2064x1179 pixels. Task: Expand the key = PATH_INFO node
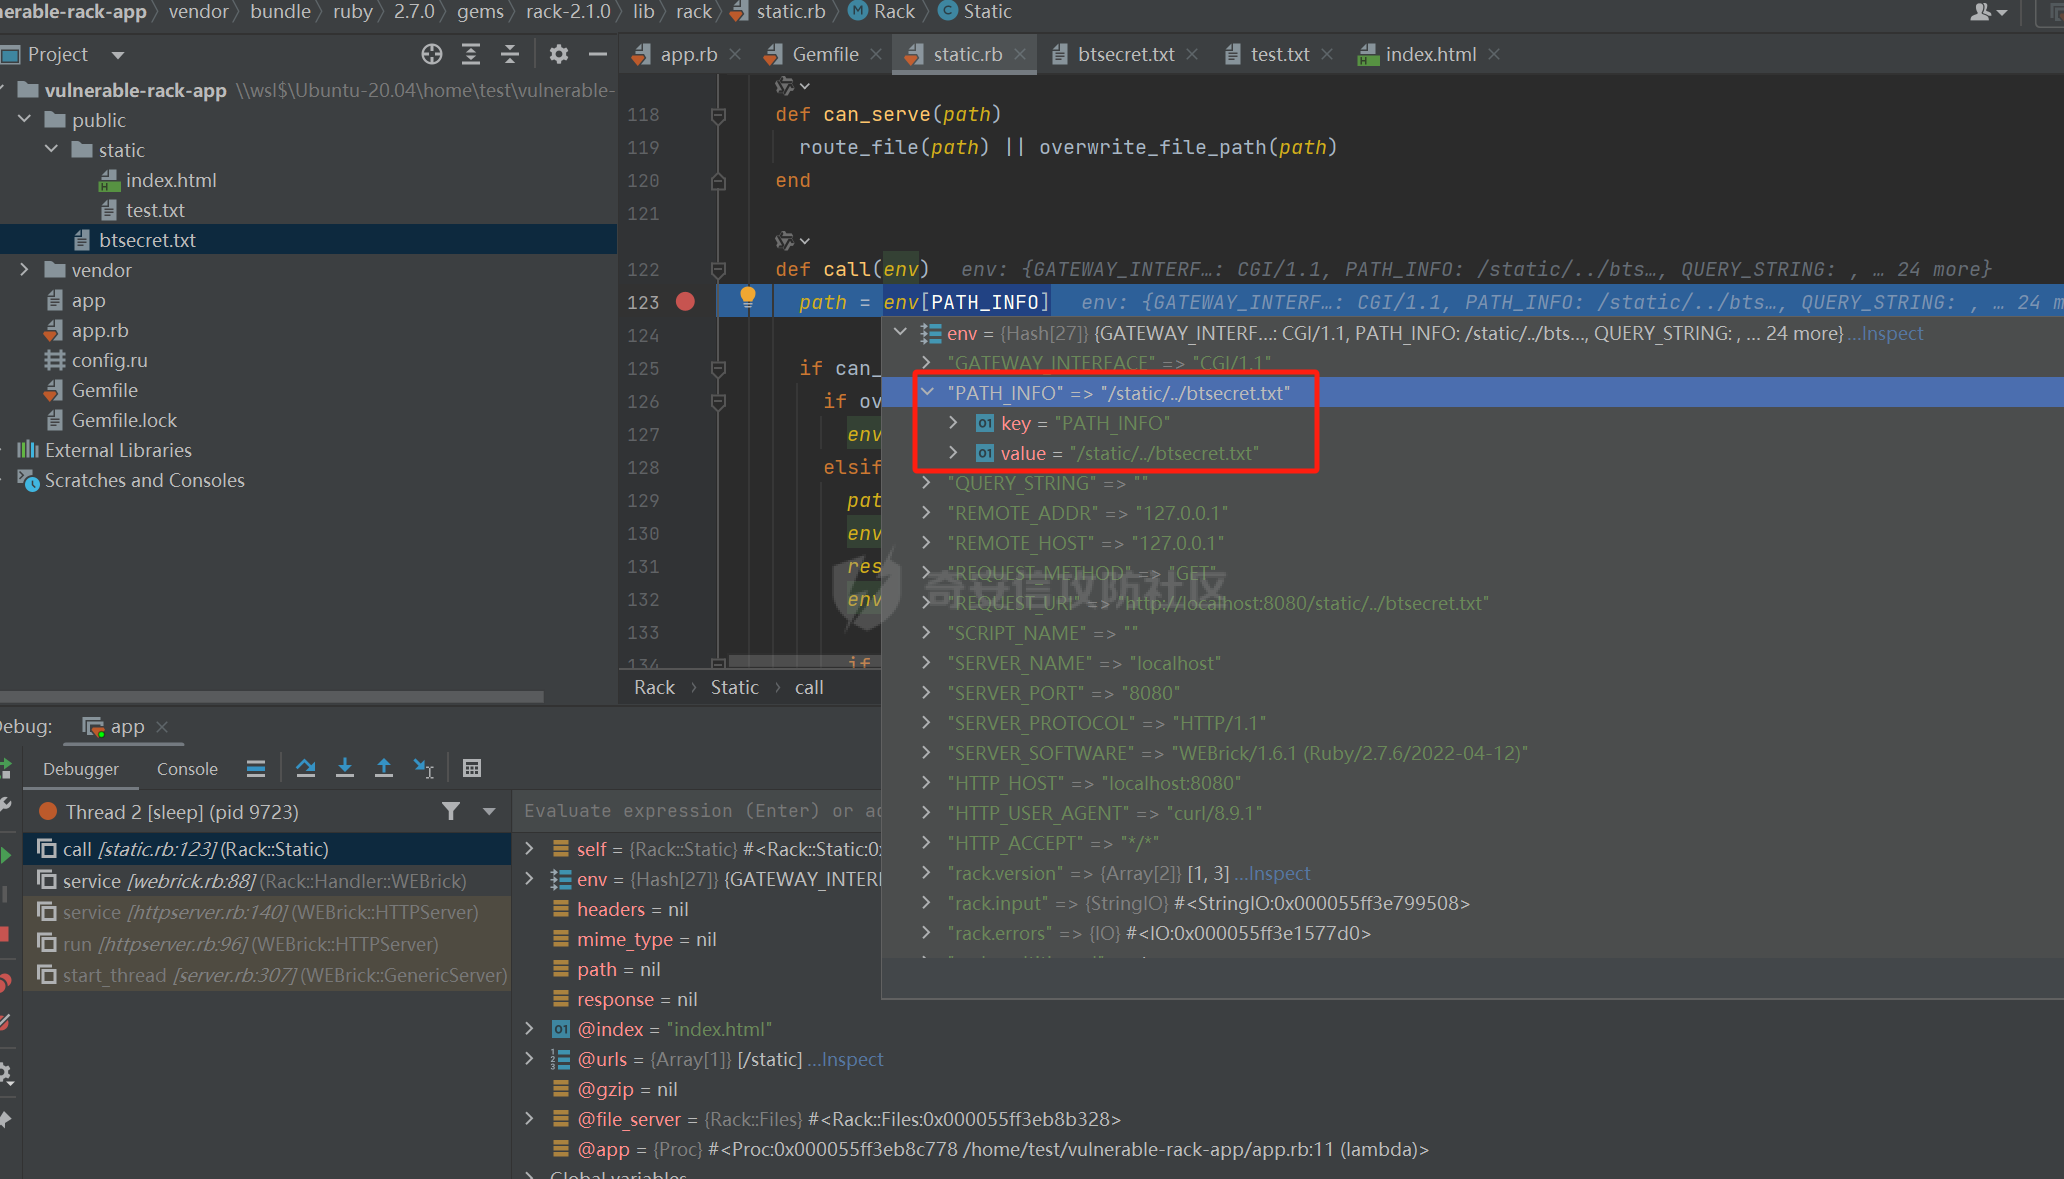[953, 422]
